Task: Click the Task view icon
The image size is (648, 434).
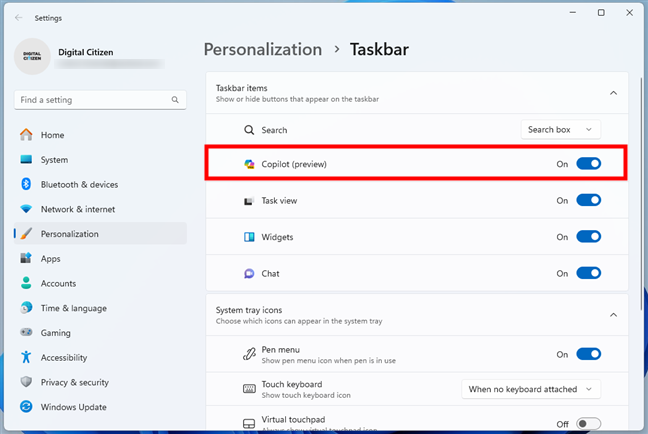Action: pyautogui.click(x=249, y=201)
